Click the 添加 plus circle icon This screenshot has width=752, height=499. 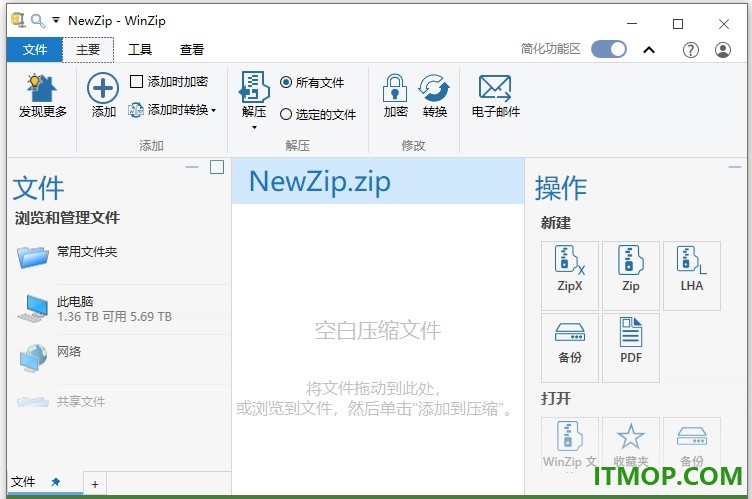(x=103, y=88)
